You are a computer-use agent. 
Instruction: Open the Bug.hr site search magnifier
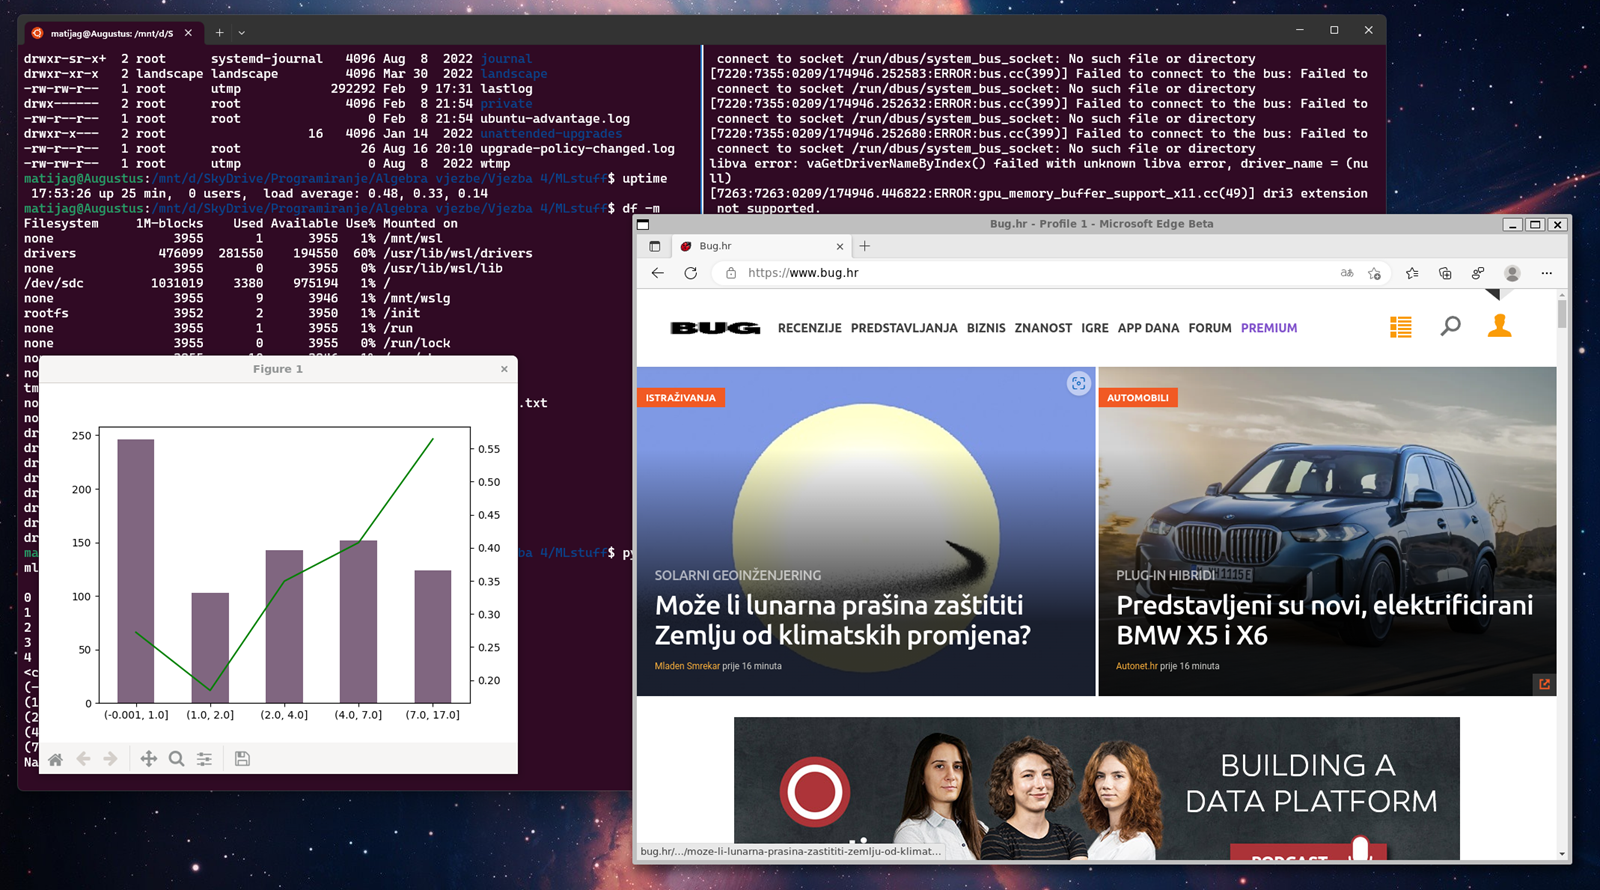coord(1450,326)
